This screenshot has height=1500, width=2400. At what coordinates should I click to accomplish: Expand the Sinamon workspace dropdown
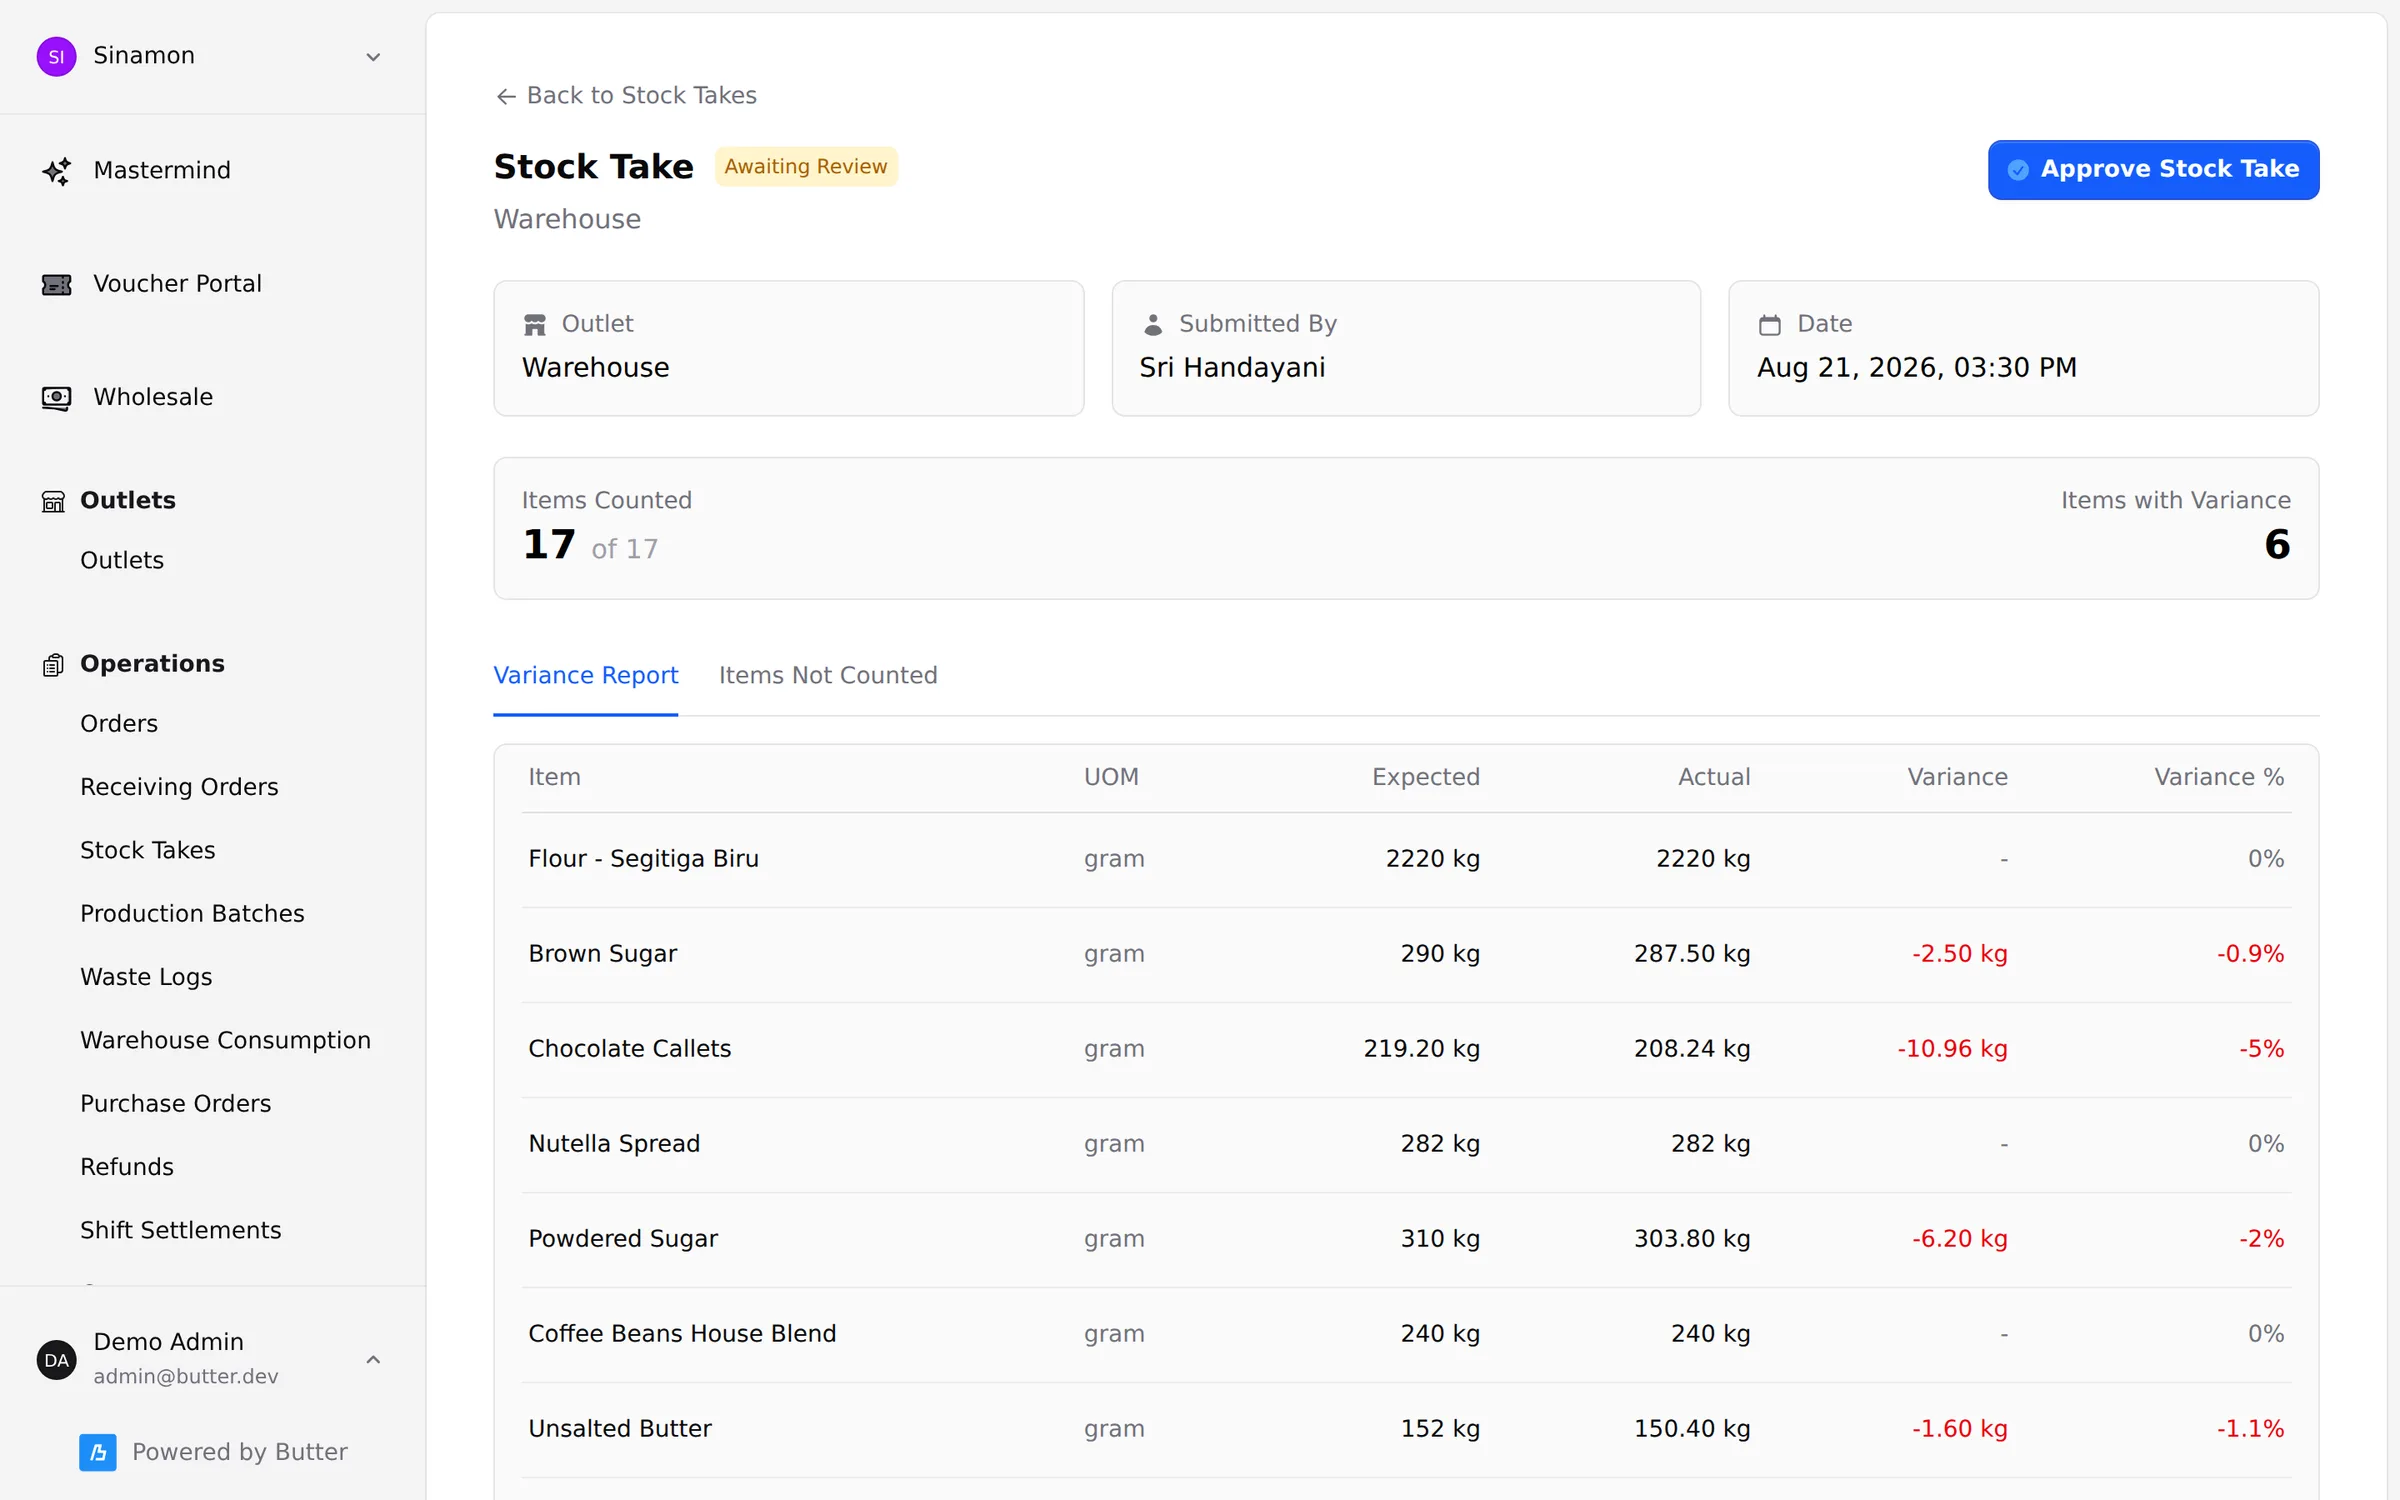tap(373, 57)
